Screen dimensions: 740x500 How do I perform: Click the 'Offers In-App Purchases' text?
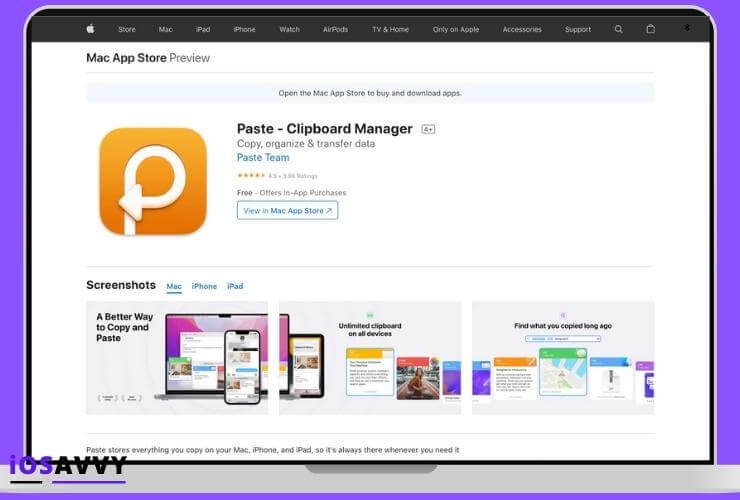pos(303,193)
